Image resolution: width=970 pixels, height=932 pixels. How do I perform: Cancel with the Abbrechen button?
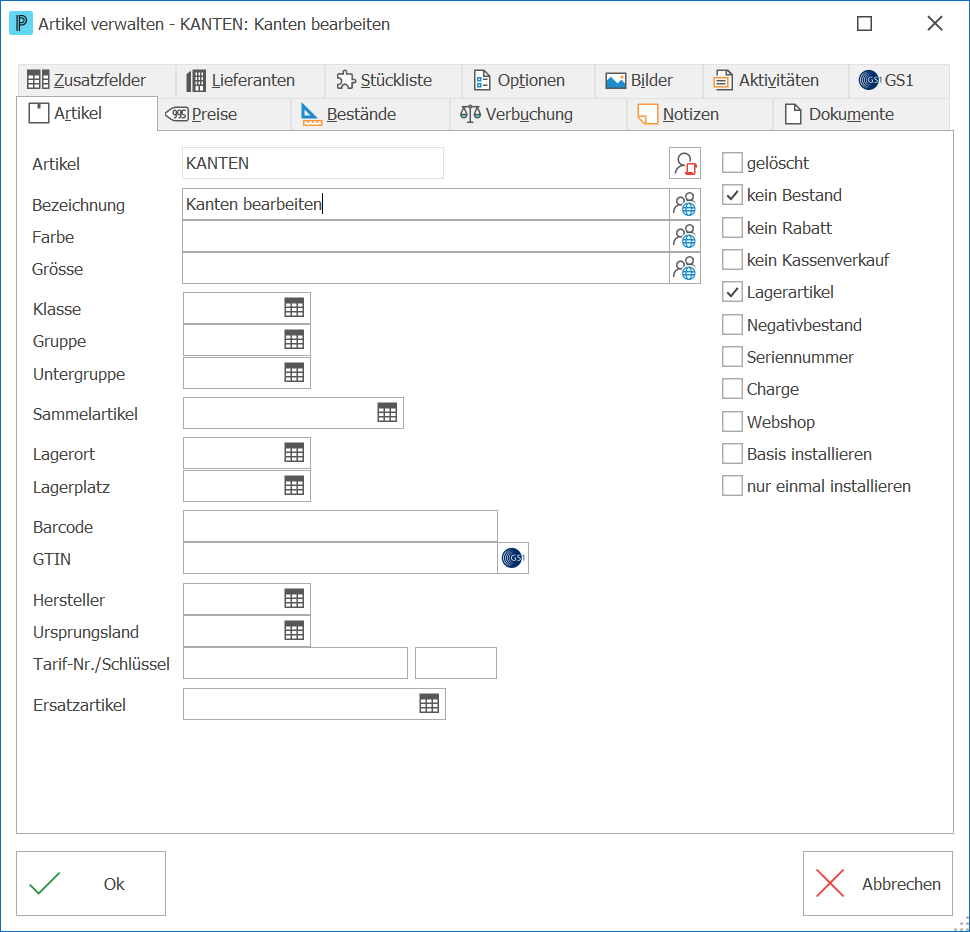(x=878, y=883)
